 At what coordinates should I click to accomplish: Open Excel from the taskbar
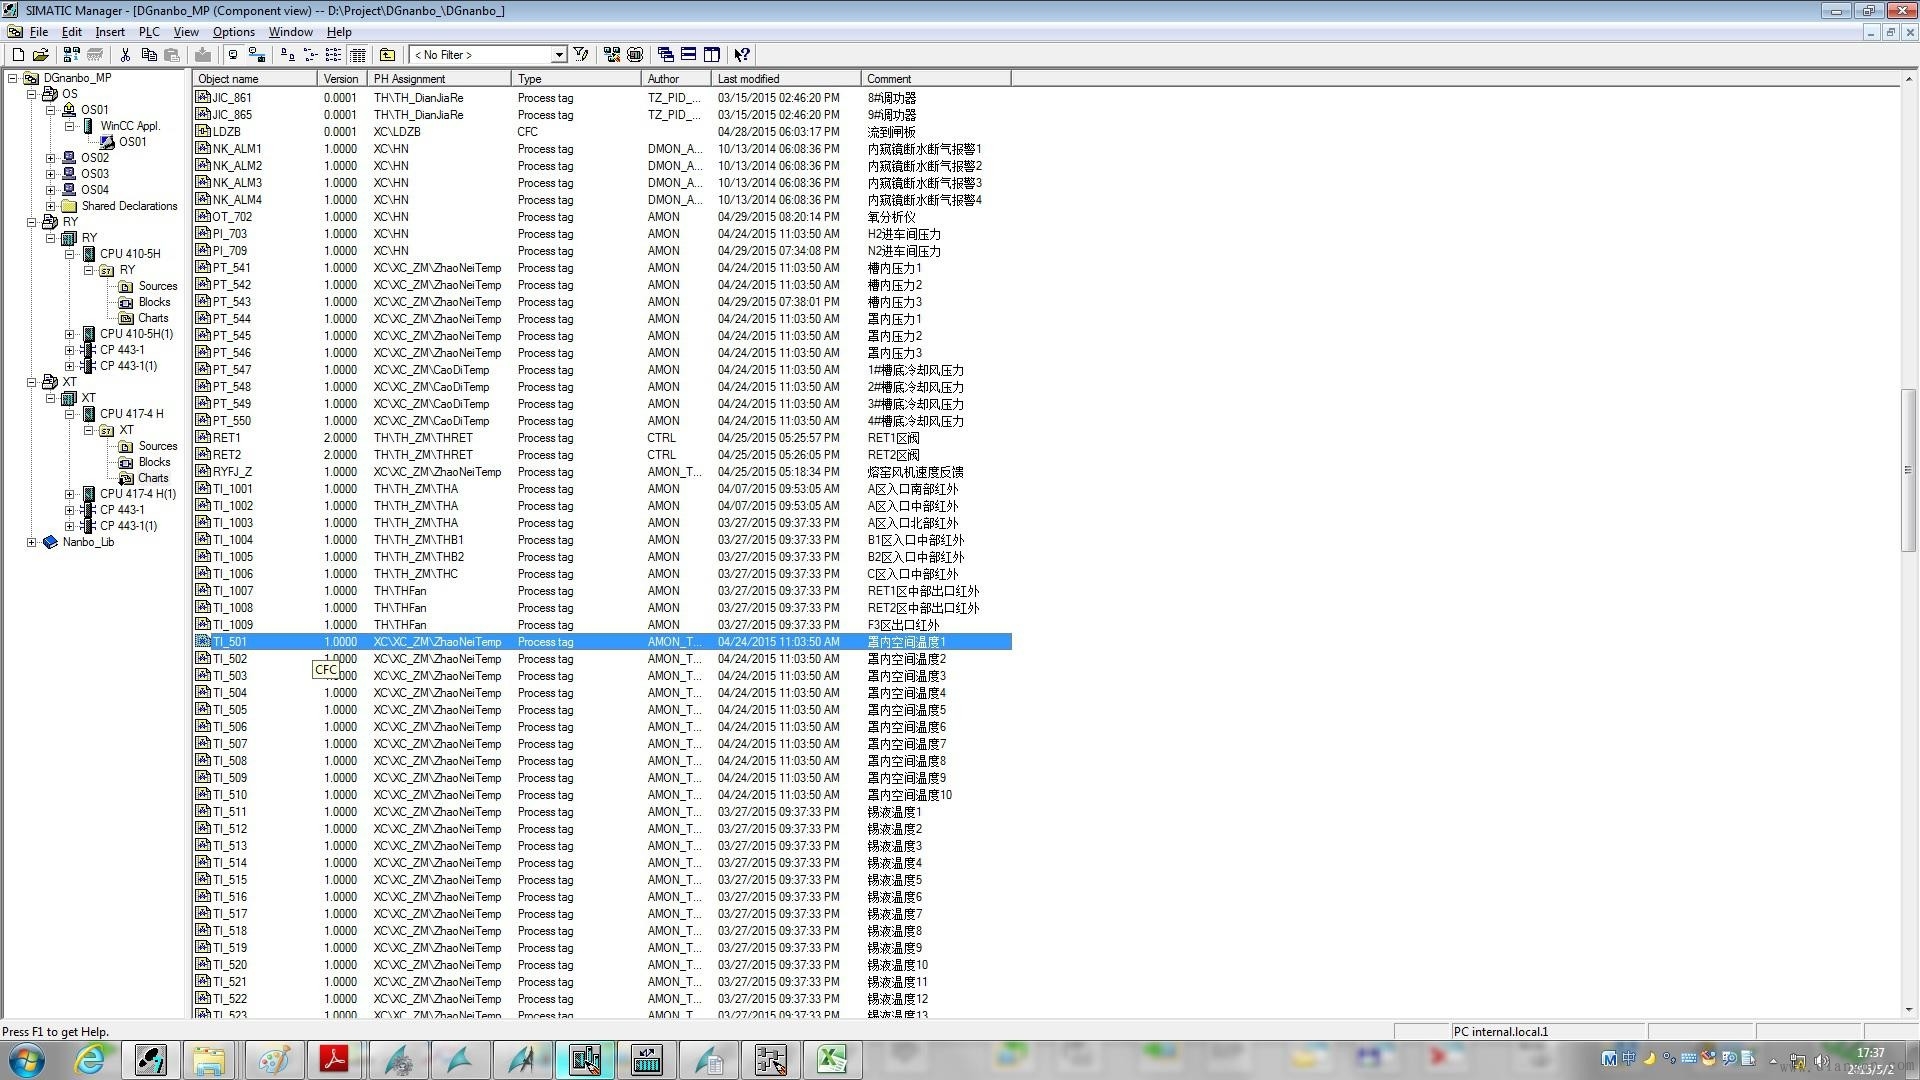(832, 1060)
